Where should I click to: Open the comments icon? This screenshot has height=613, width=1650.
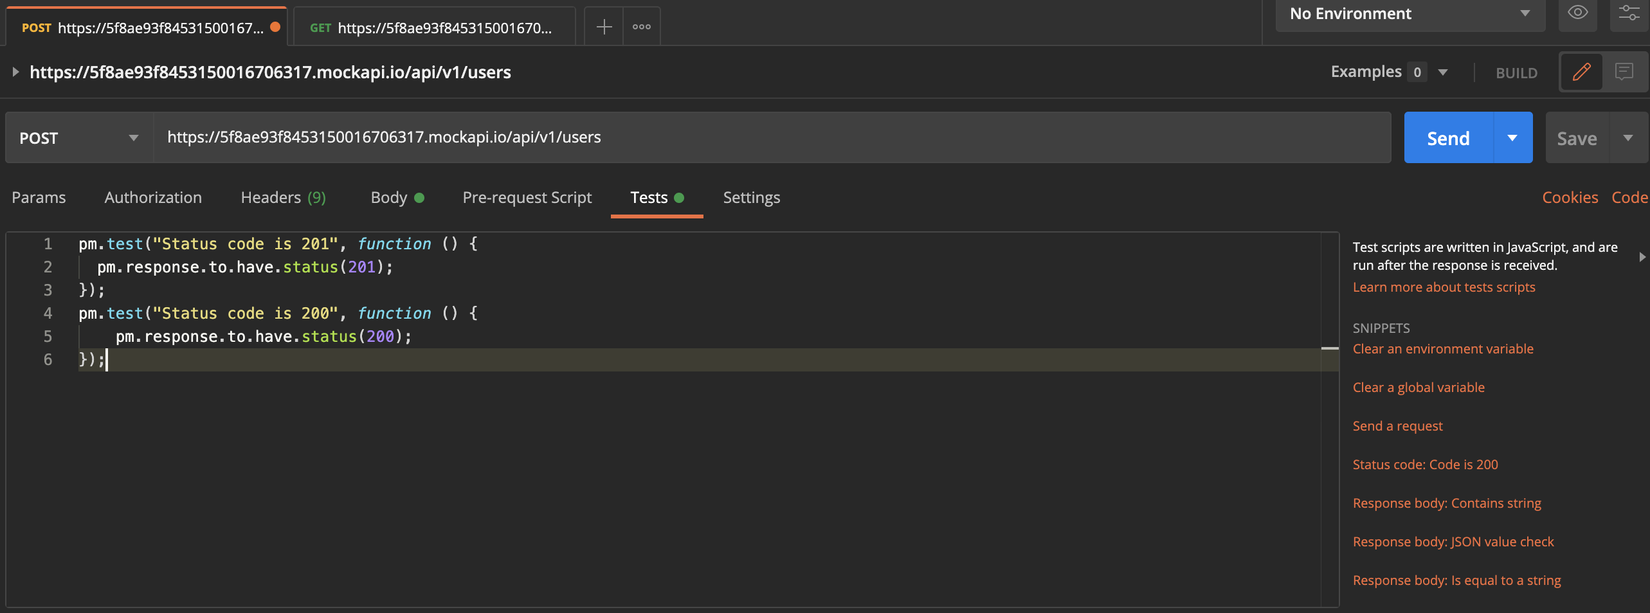pos(1624,72)
